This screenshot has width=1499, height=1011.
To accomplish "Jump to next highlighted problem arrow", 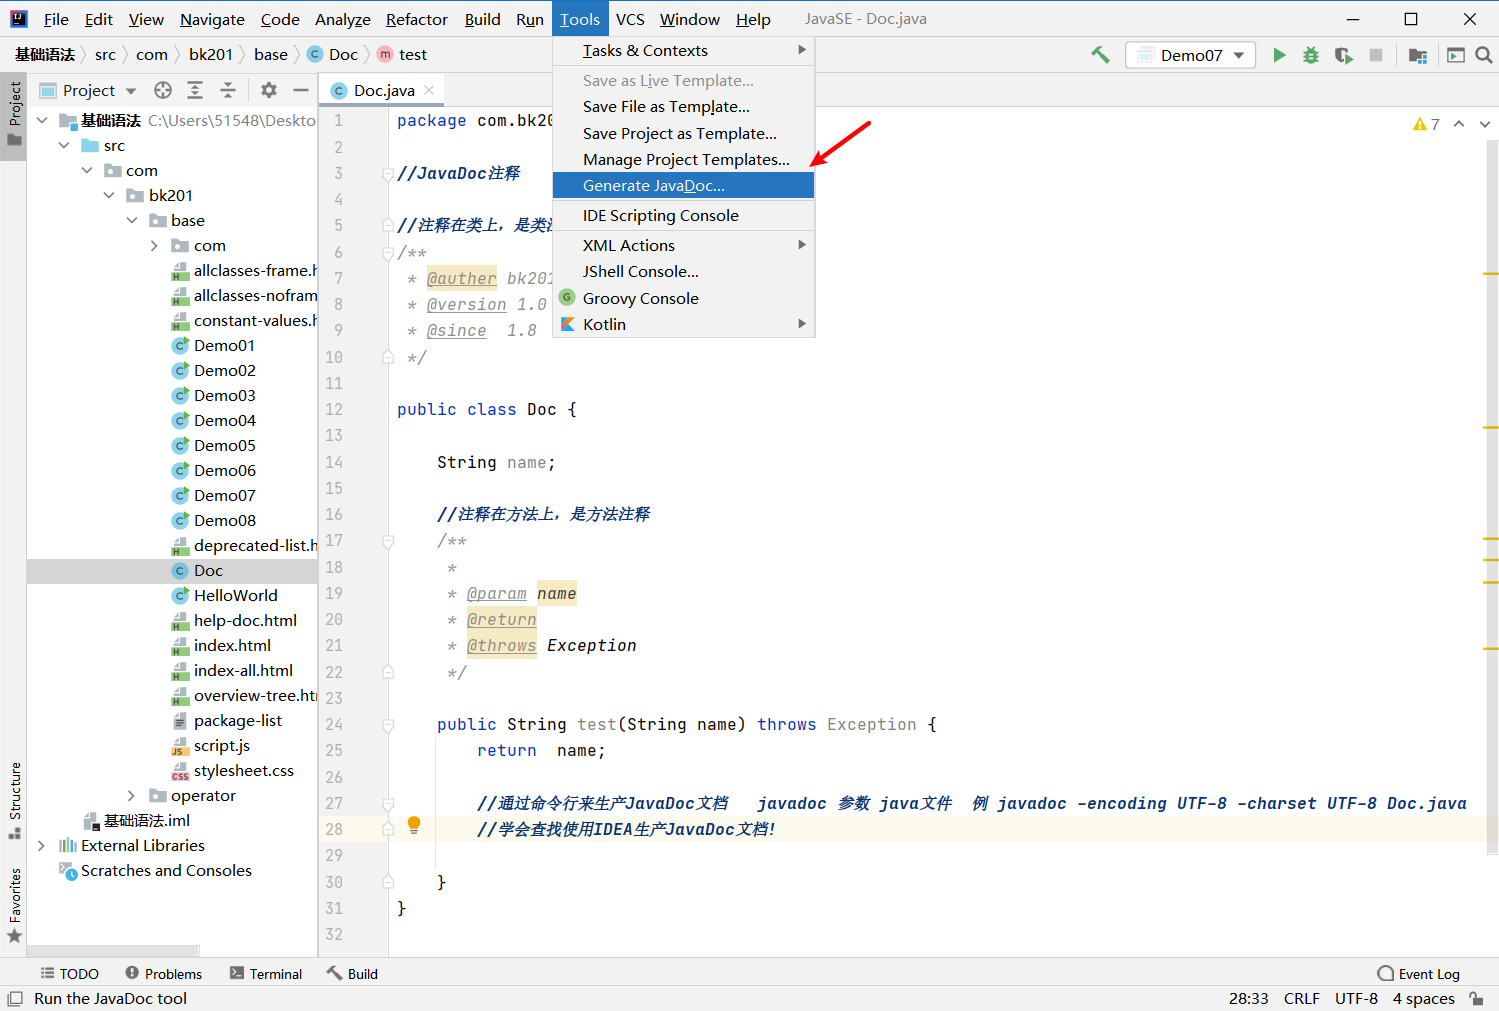I will [1485, 124].
